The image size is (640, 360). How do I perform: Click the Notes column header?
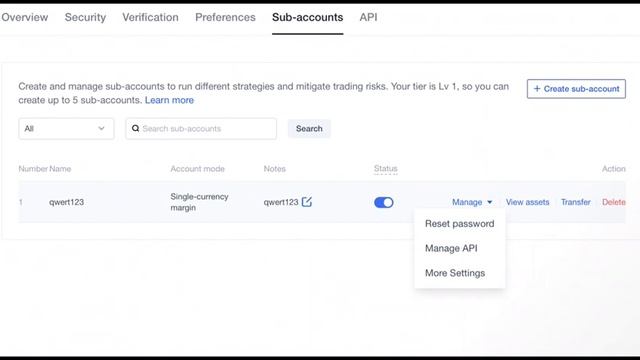coord(275,169)
